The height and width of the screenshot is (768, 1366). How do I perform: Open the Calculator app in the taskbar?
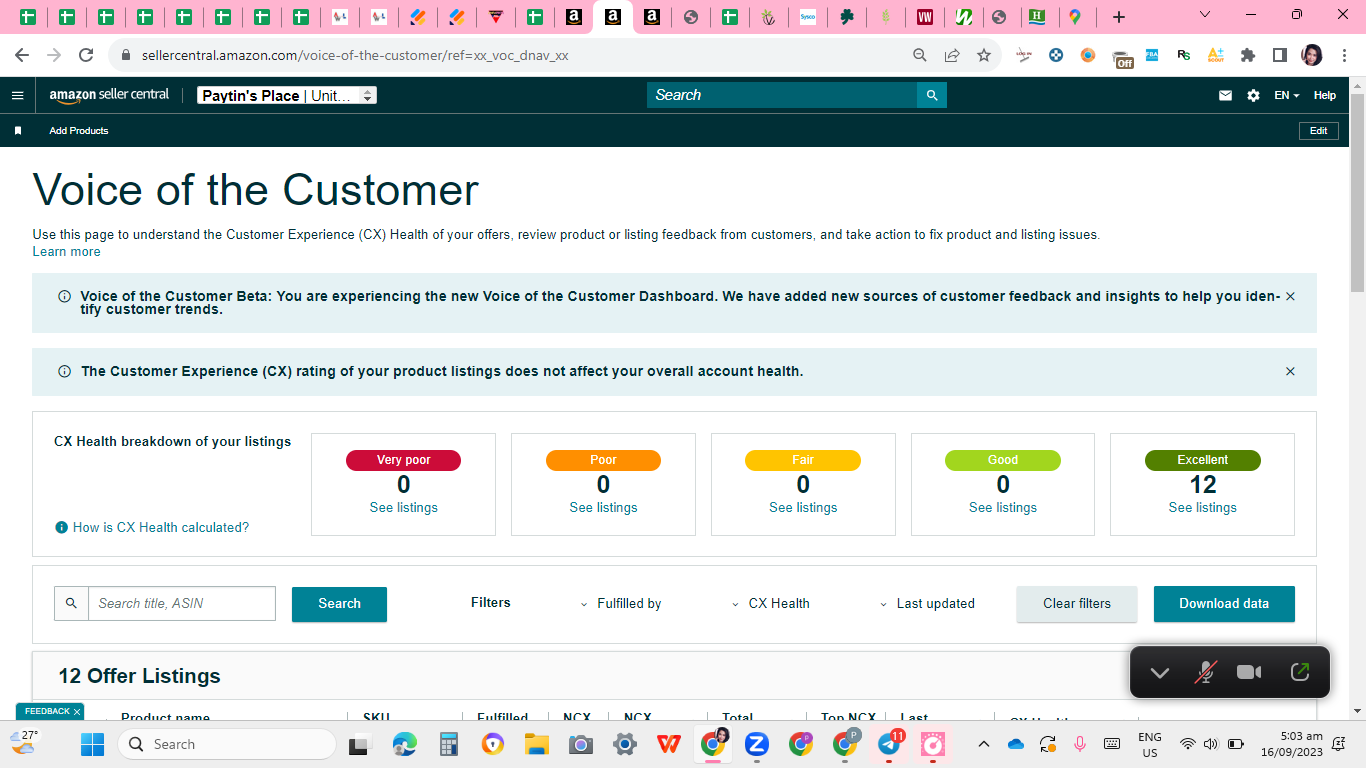[449, 744]
